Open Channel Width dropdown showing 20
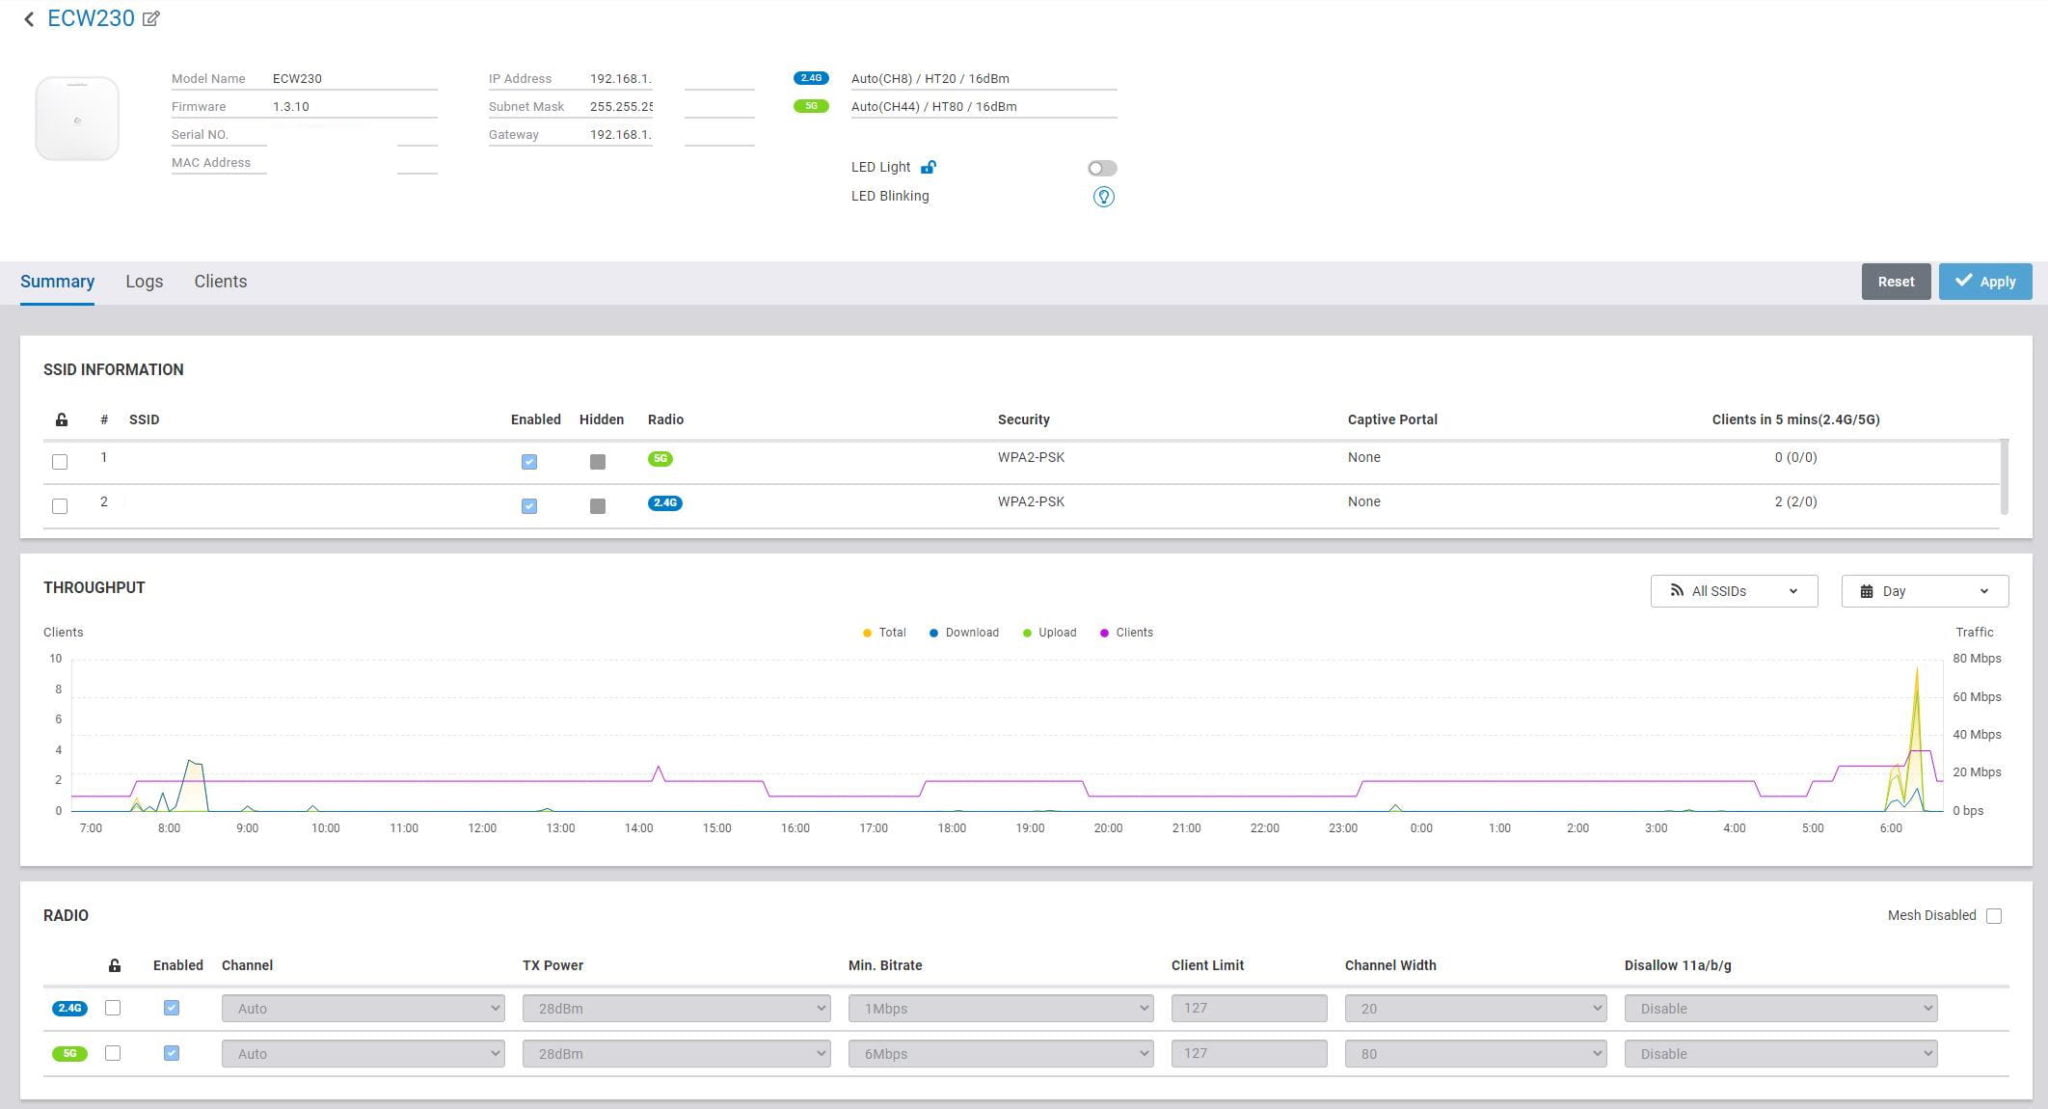Screen dimensions: 2048x1109 (x=1475, y=1008)
